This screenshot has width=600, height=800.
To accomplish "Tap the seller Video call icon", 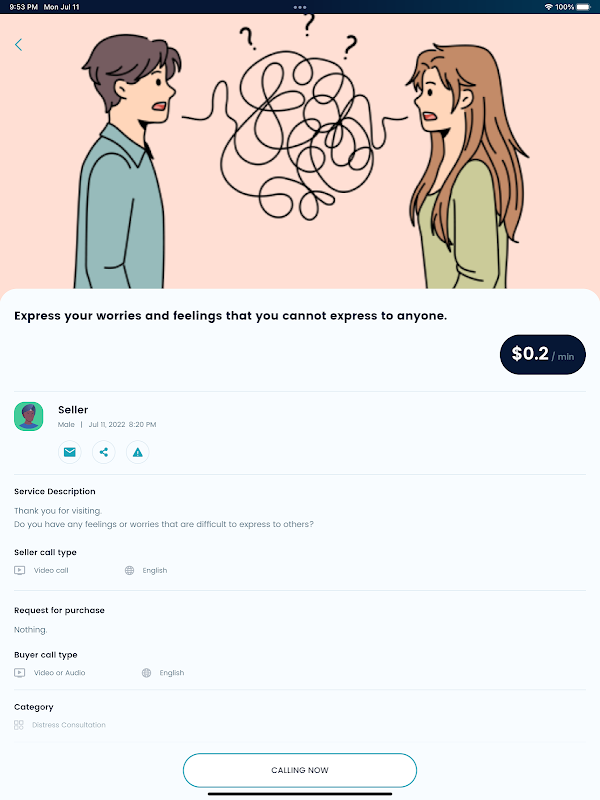I will click(19, 570).
